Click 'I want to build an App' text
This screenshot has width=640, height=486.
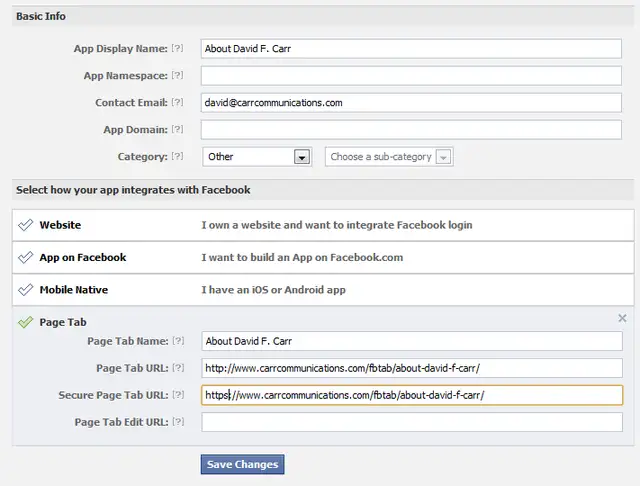[x=302, y=257]
